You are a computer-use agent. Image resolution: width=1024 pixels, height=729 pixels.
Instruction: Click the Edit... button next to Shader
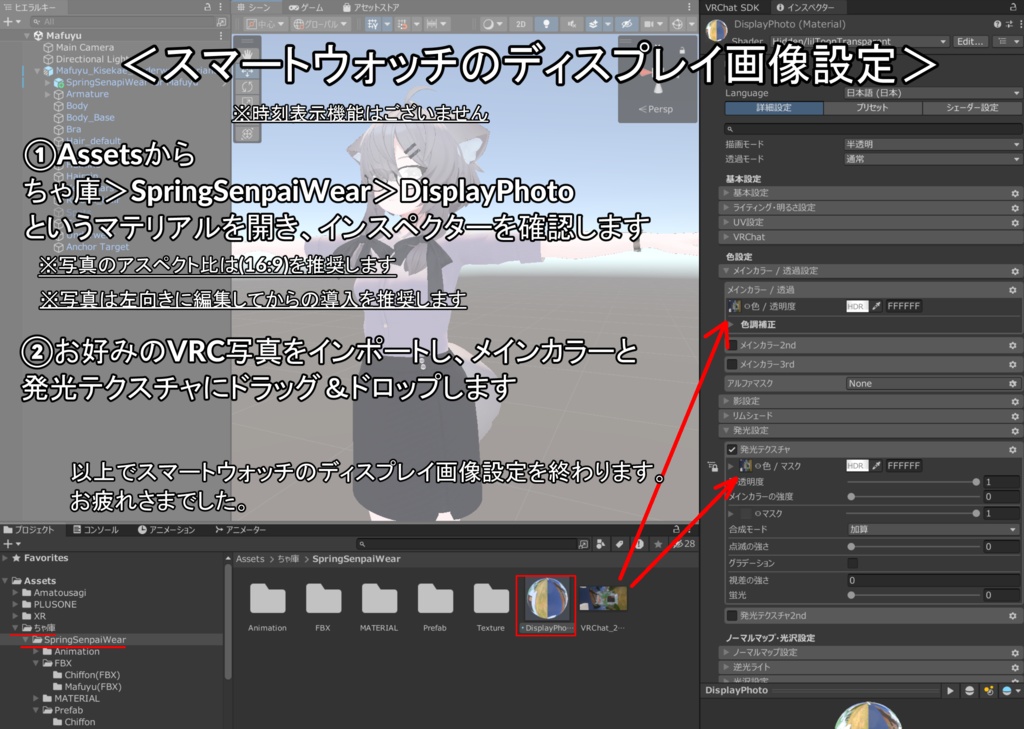[x=970, y=41]
